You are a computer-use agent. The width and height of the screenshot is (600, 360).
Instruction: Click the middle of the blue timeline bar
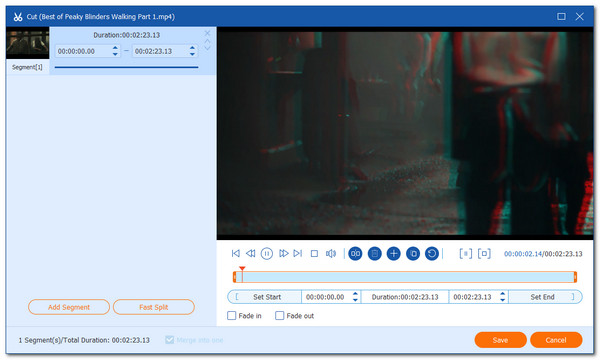pyautogui.click(x=405, y=277)
